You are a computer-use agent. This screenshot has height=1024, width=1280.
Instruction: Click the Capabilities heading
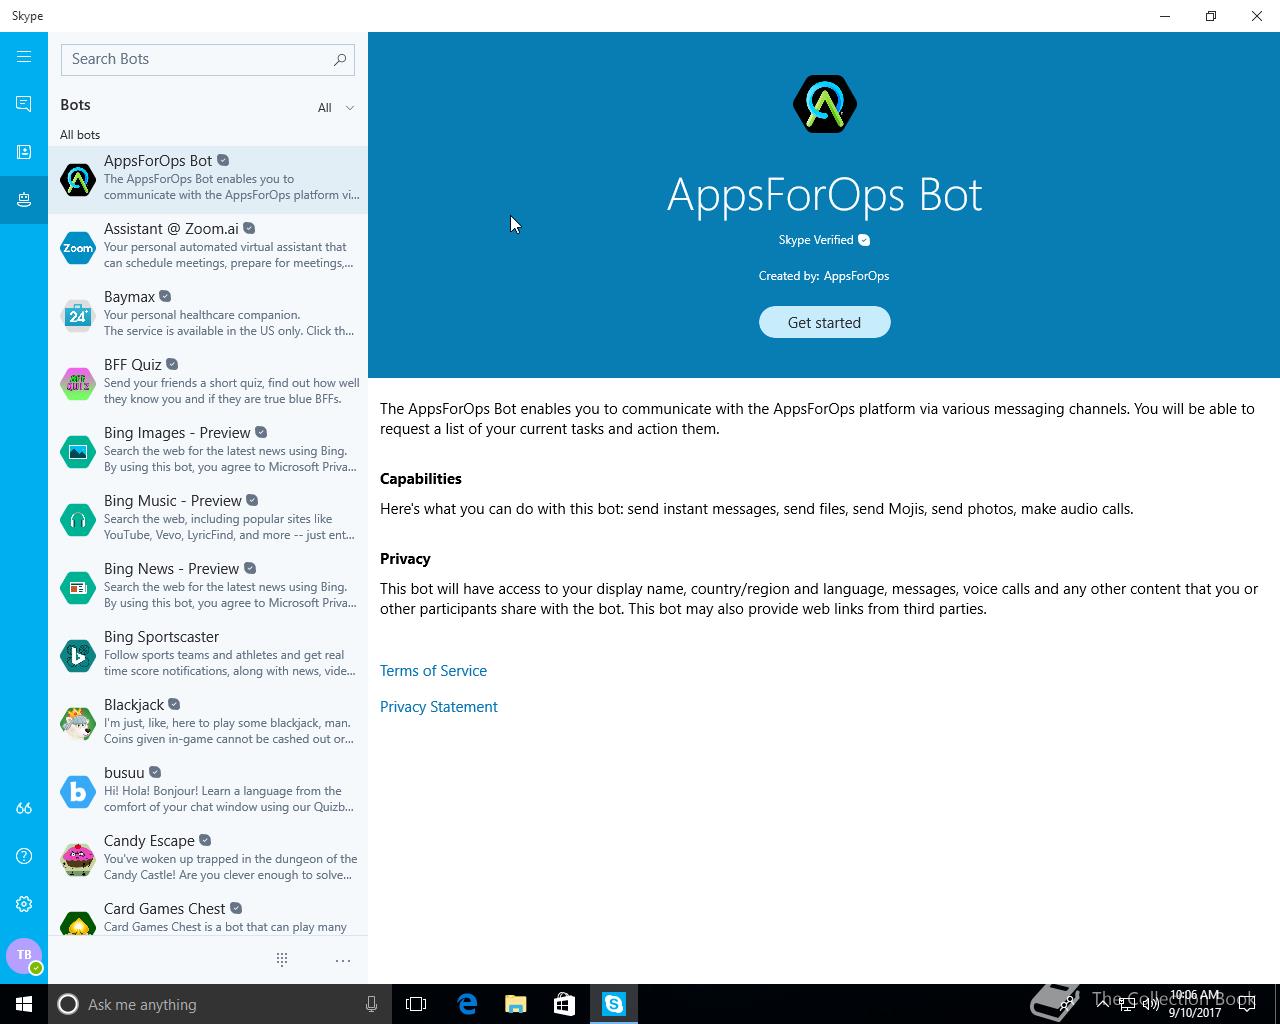[x=420, y=479]
